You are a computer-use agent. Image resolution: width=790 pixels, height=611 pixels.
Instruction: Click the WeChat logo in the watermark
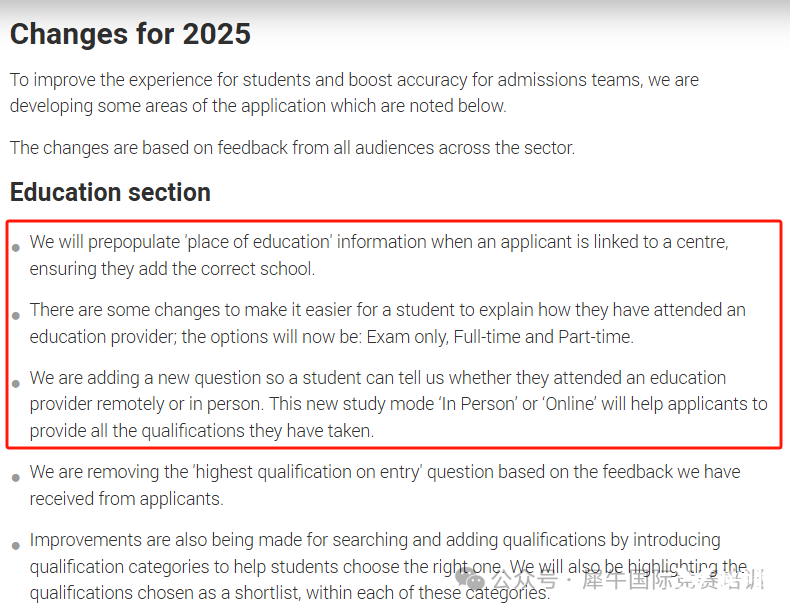(470, 579)
